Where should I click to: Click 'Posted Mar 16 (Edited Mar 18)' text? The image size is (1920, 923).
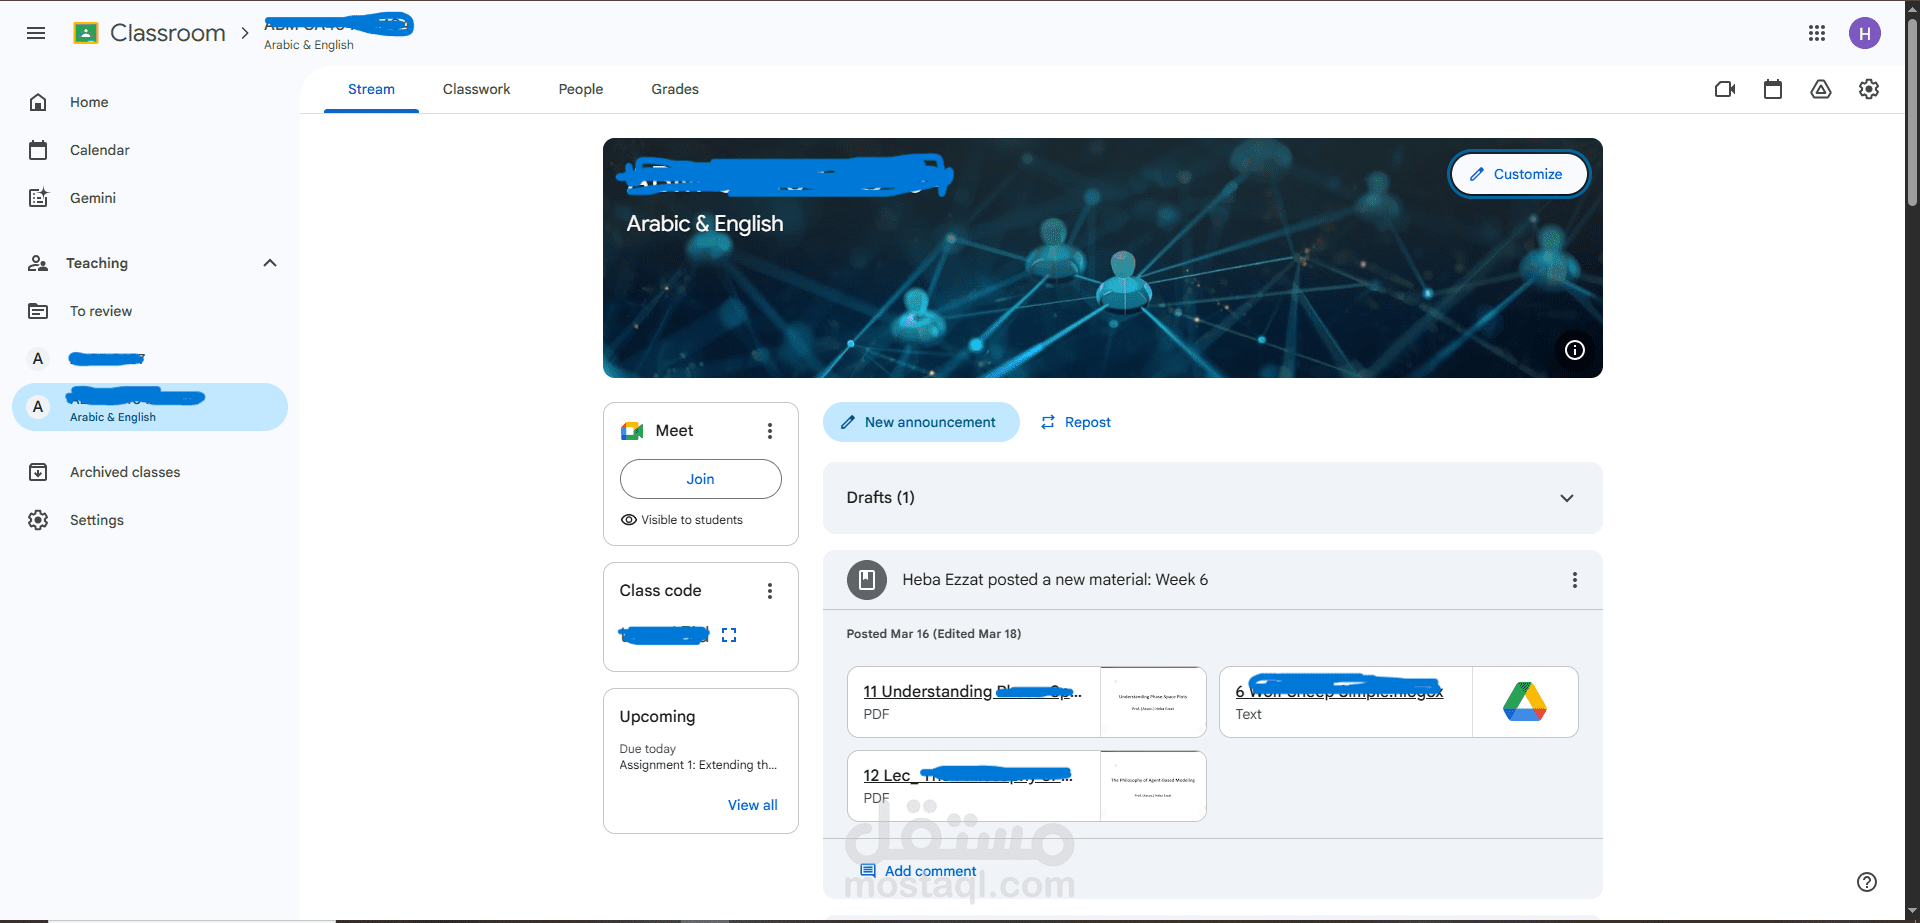(x=934, y=634)
